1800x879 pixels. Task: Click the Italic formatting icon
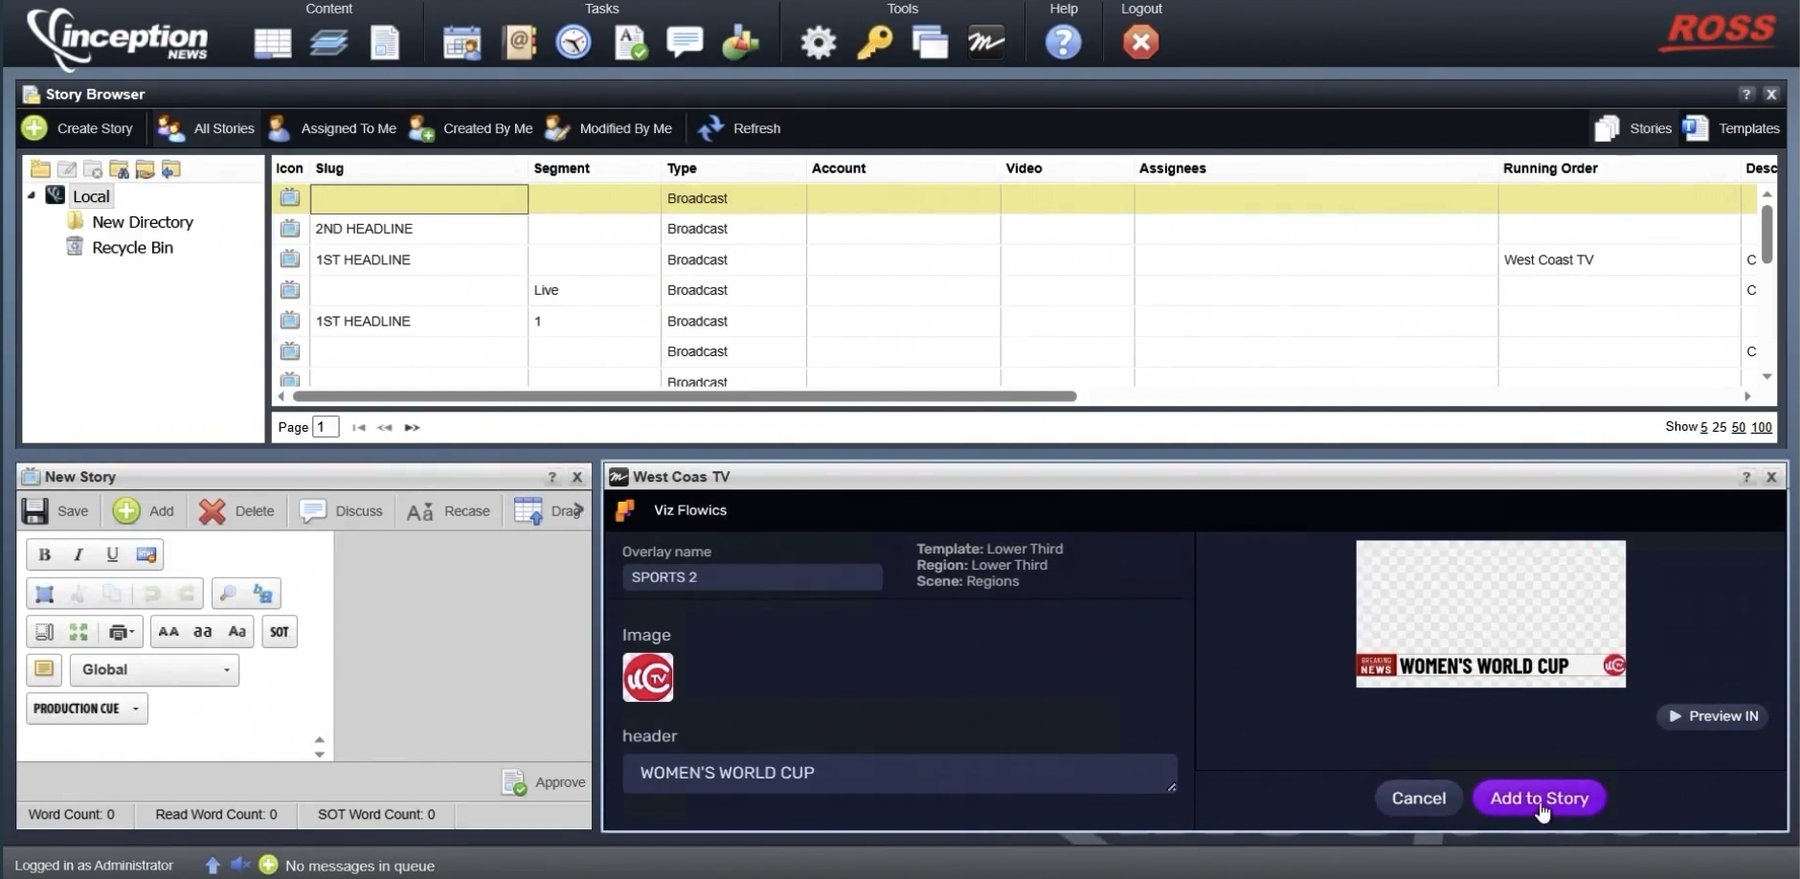click(x=78, y=554)
